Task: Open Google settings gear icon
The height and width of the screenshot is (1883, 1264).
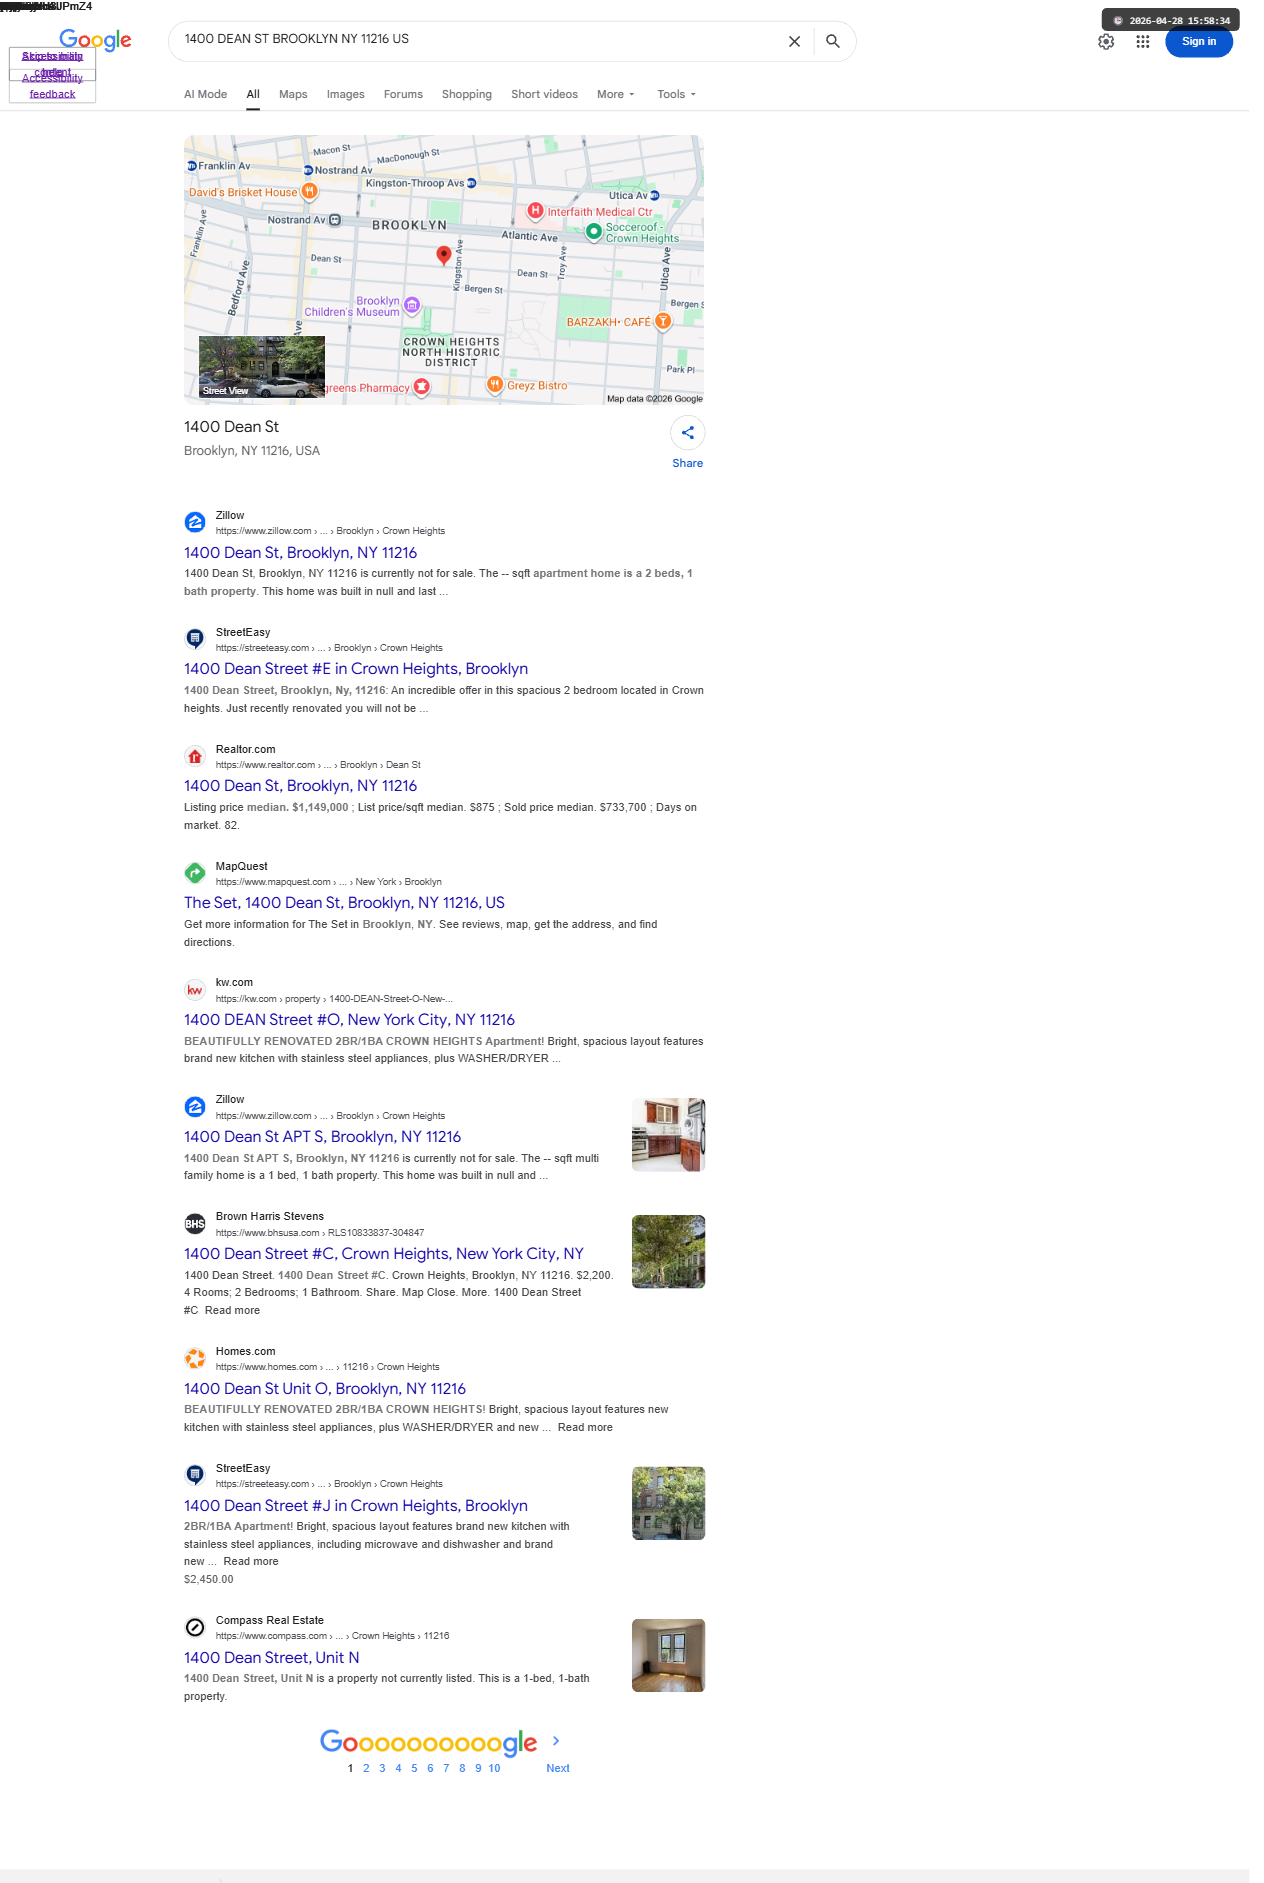Action: coord(1106,42)
